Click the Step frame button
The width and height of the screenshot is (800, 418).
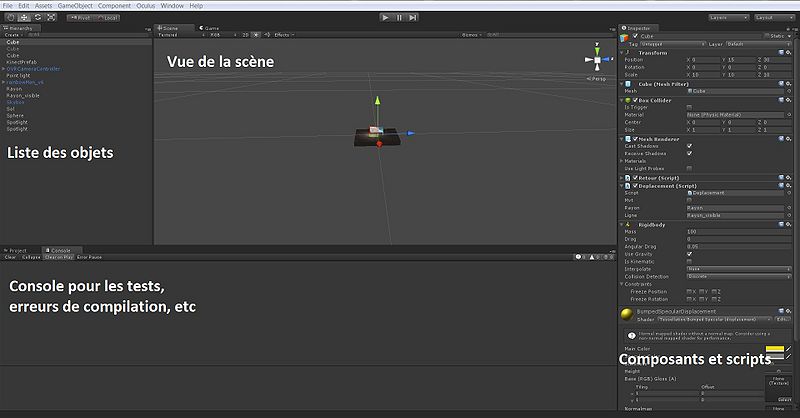[414, 17]
